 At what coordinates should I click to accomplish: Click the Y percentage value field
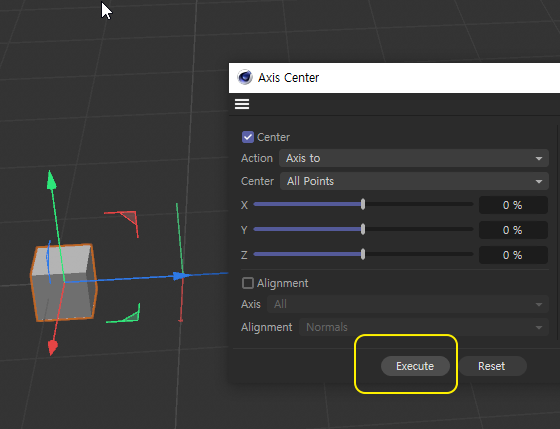click(513, 230)
